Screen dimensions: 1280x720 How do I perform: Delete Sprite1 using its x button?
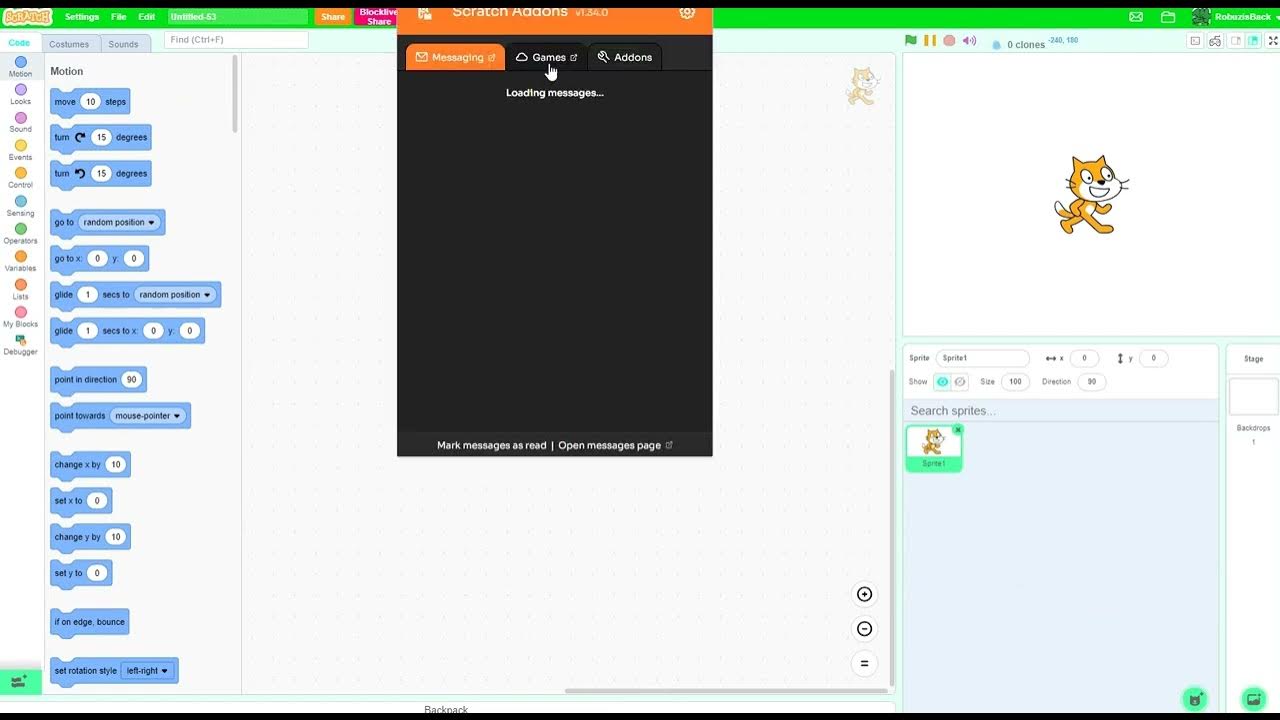pos(958,430)
